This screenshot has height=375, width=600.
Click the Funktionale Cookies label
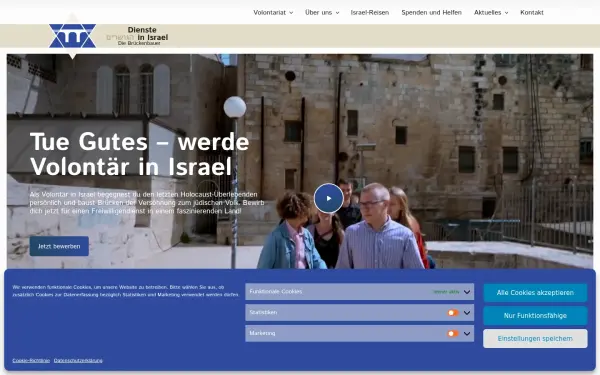276,292
